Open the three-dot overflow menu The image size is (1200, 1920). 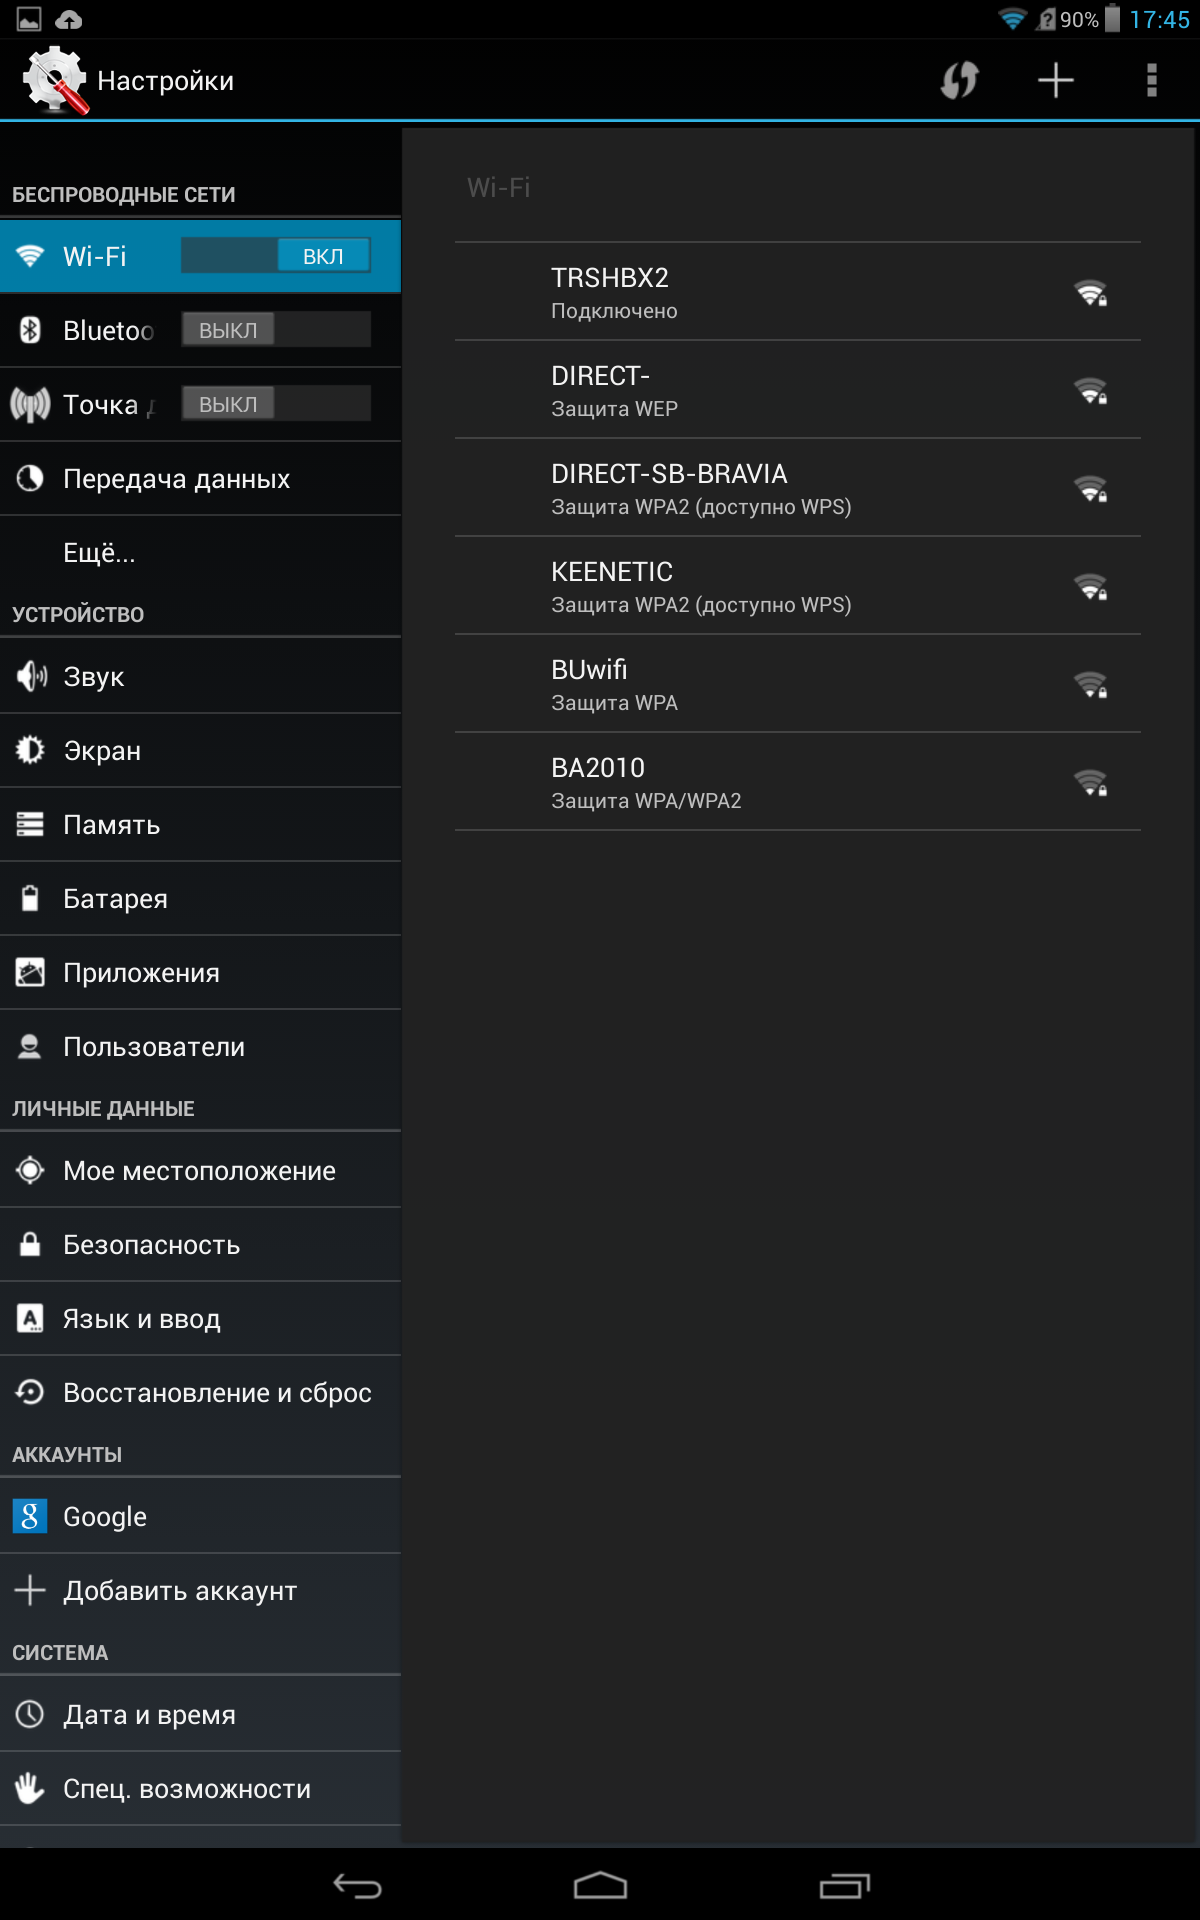point(1151,80)
